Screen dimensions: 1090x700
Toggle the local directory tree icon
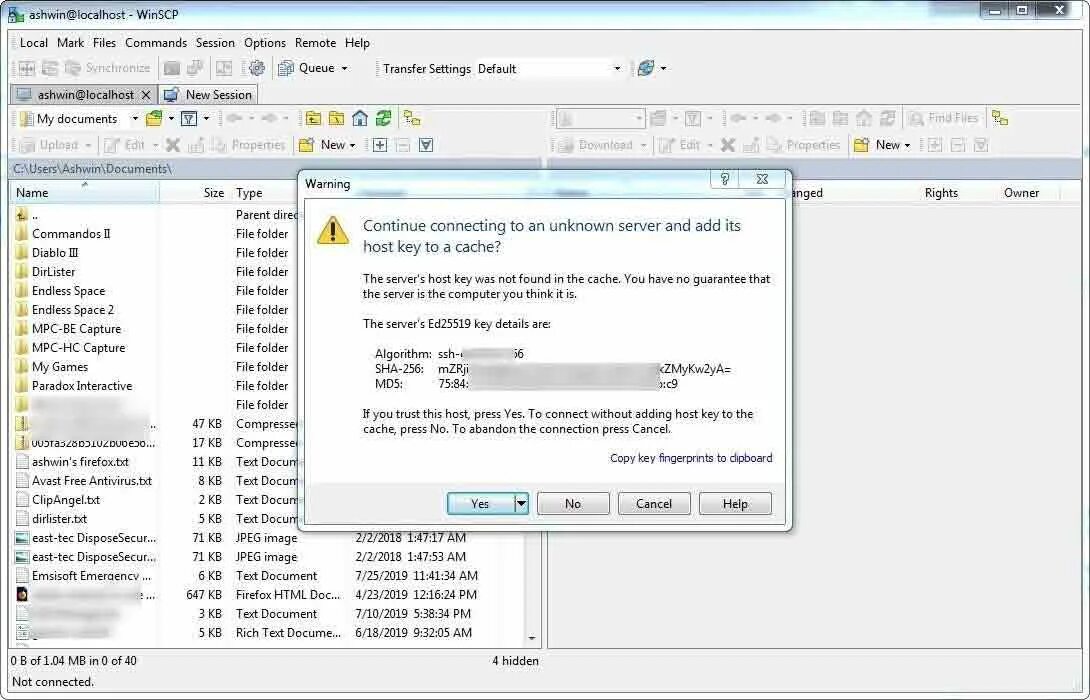click(412, 119)
